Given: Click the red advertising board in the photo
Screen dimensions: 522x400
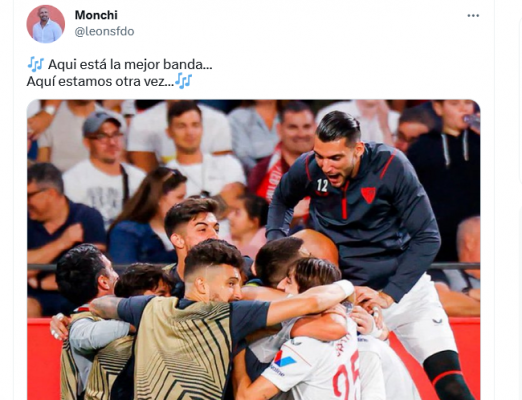Looking at the screenshot, I should click(42, 358).
